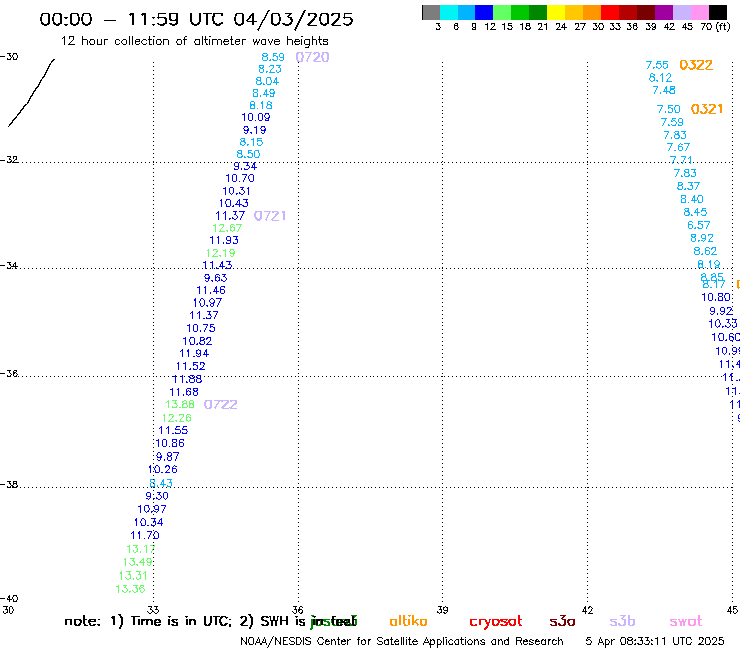Select the cyan swatch in the wave-height legend

tap(449, 12)
